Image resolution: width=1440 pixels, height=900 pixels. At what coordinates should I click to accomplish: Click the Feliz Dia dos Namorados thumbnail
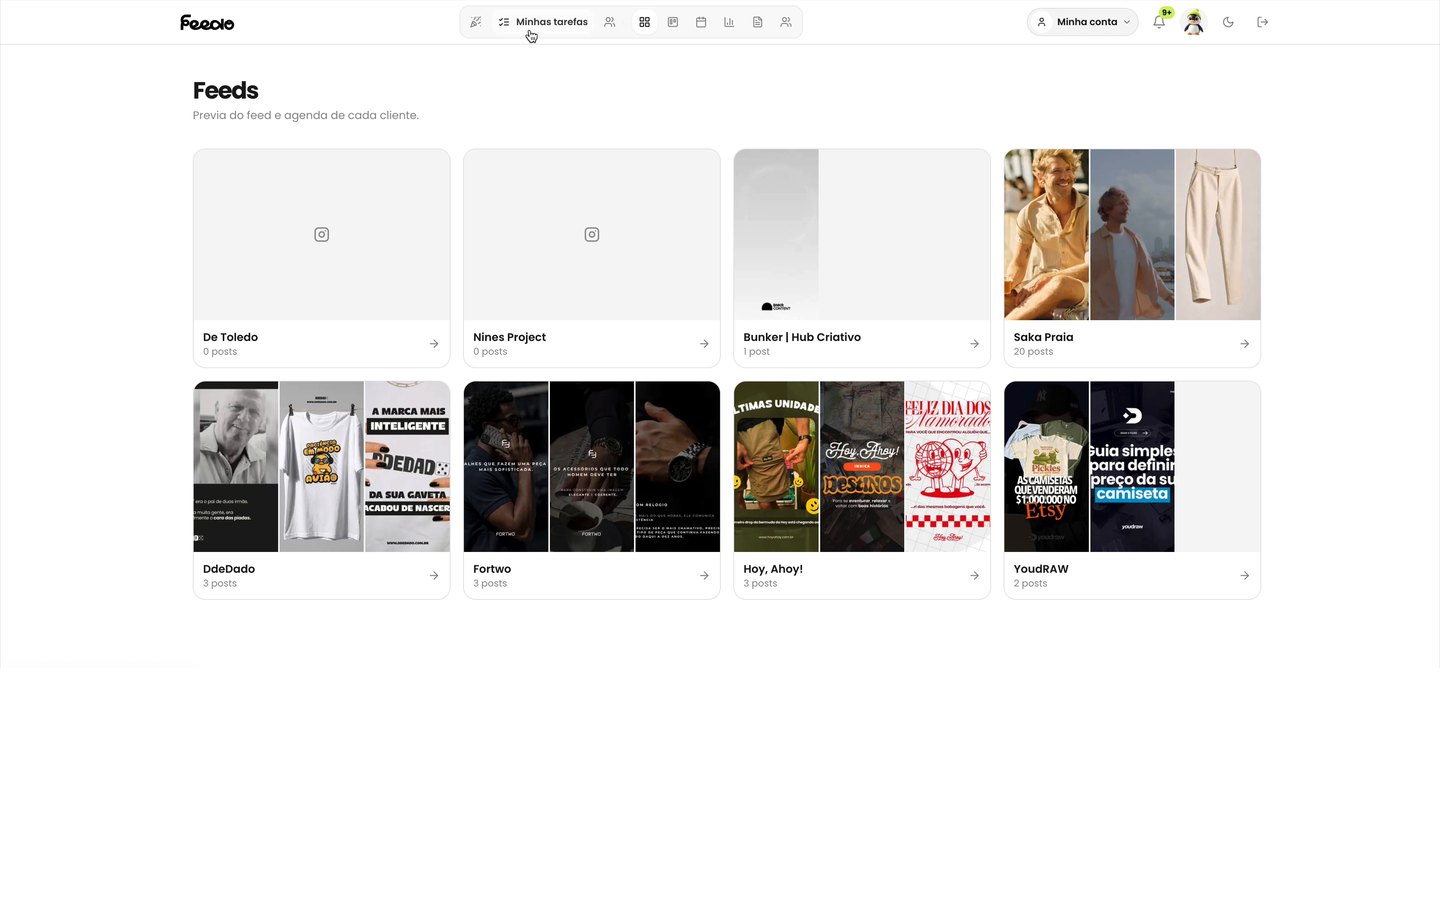tap(948, 467)
